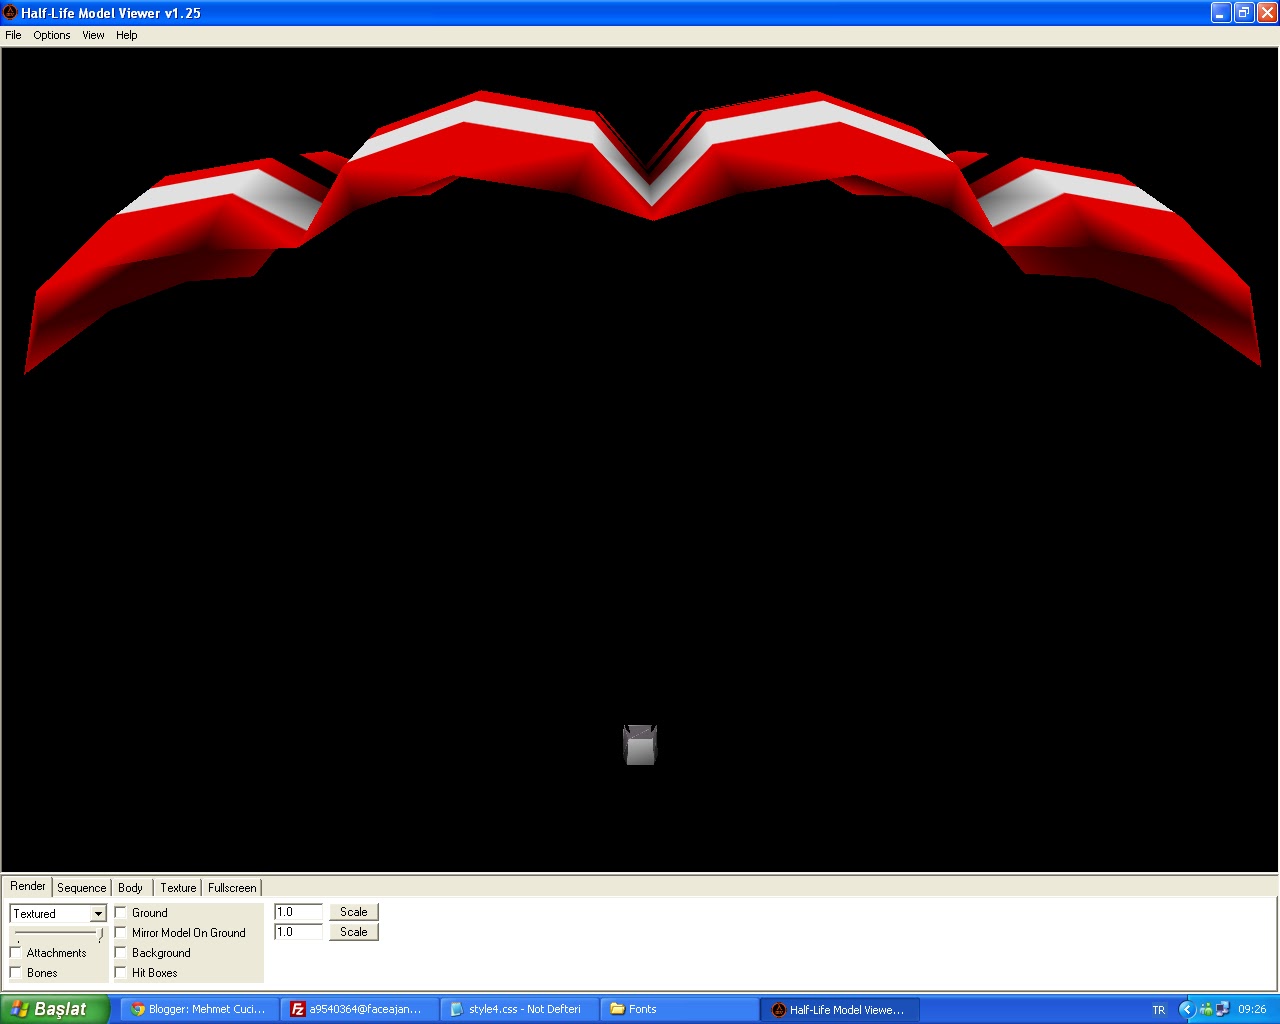Screen dimensions: 1280x1024
Task: Click Half-Life Model Viewer taskbar button
Action: 839,1009
